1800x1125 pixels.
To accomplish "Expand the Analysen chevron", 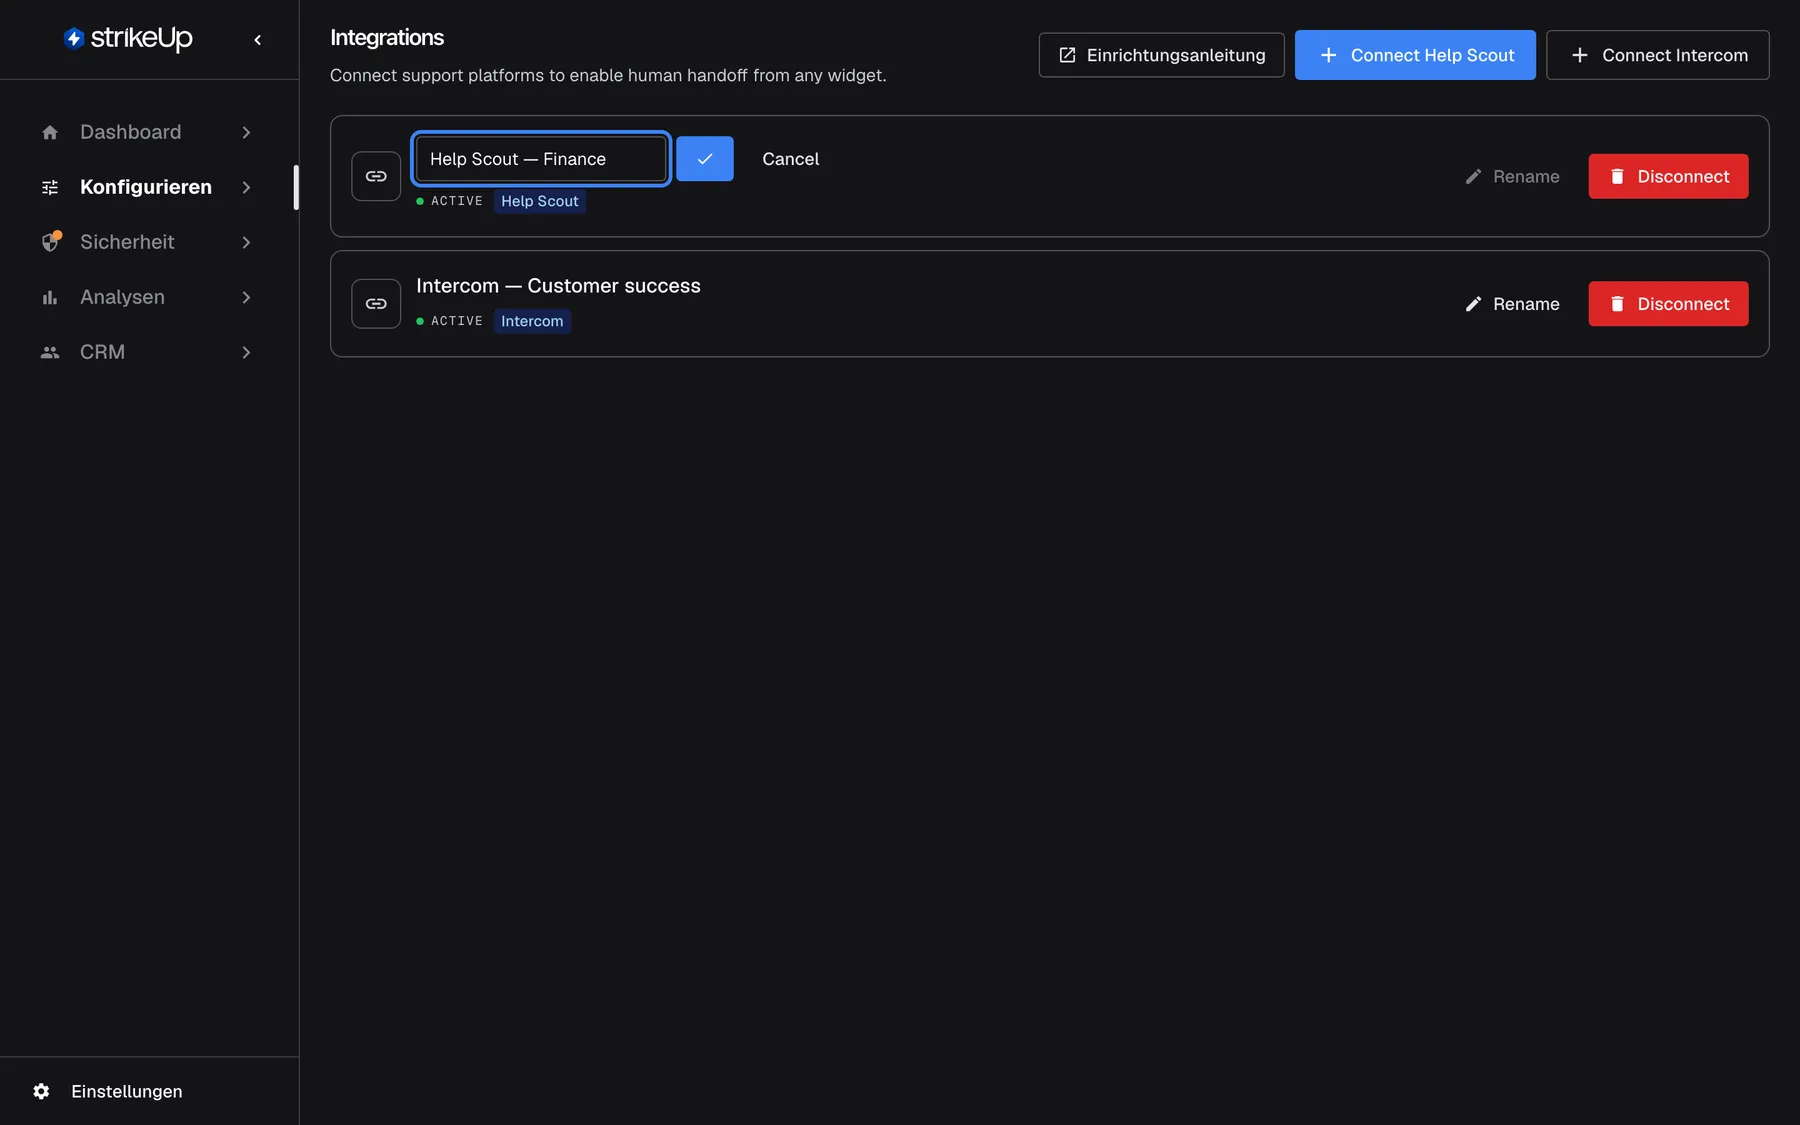I will (x=246, y=297).
